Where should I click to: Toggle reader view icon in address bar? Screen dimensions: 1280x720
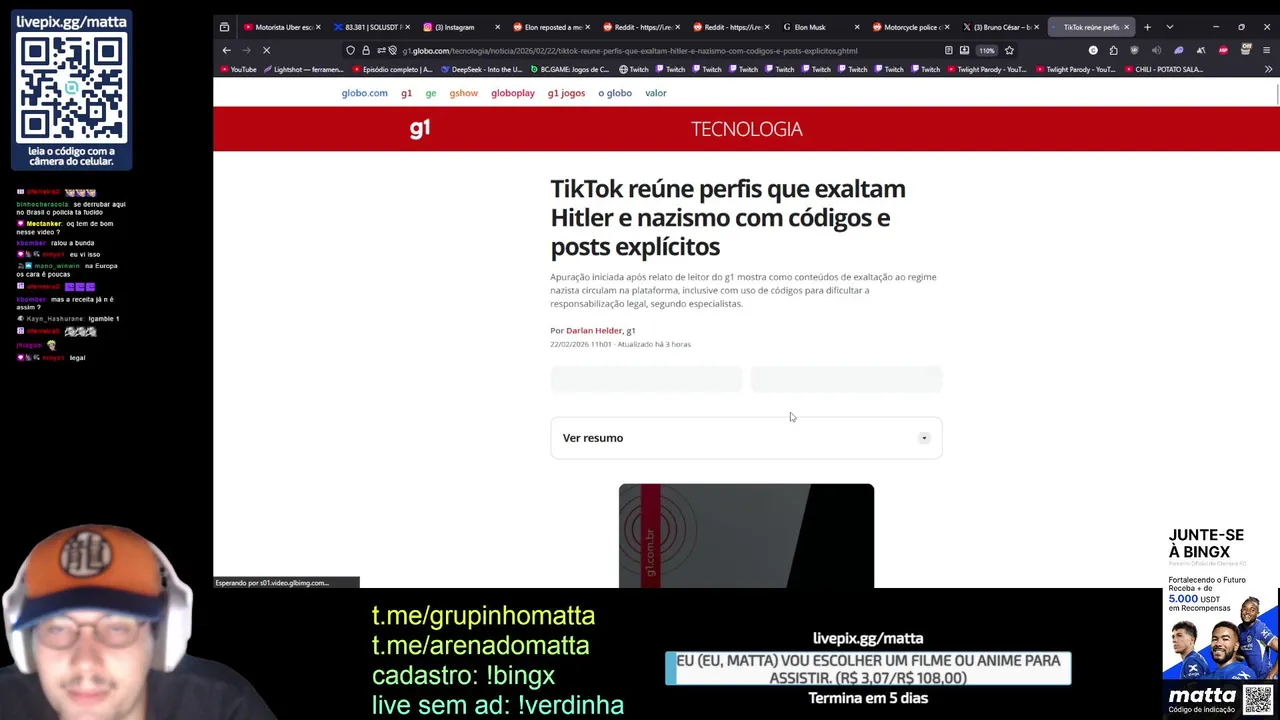coord(948,50)
